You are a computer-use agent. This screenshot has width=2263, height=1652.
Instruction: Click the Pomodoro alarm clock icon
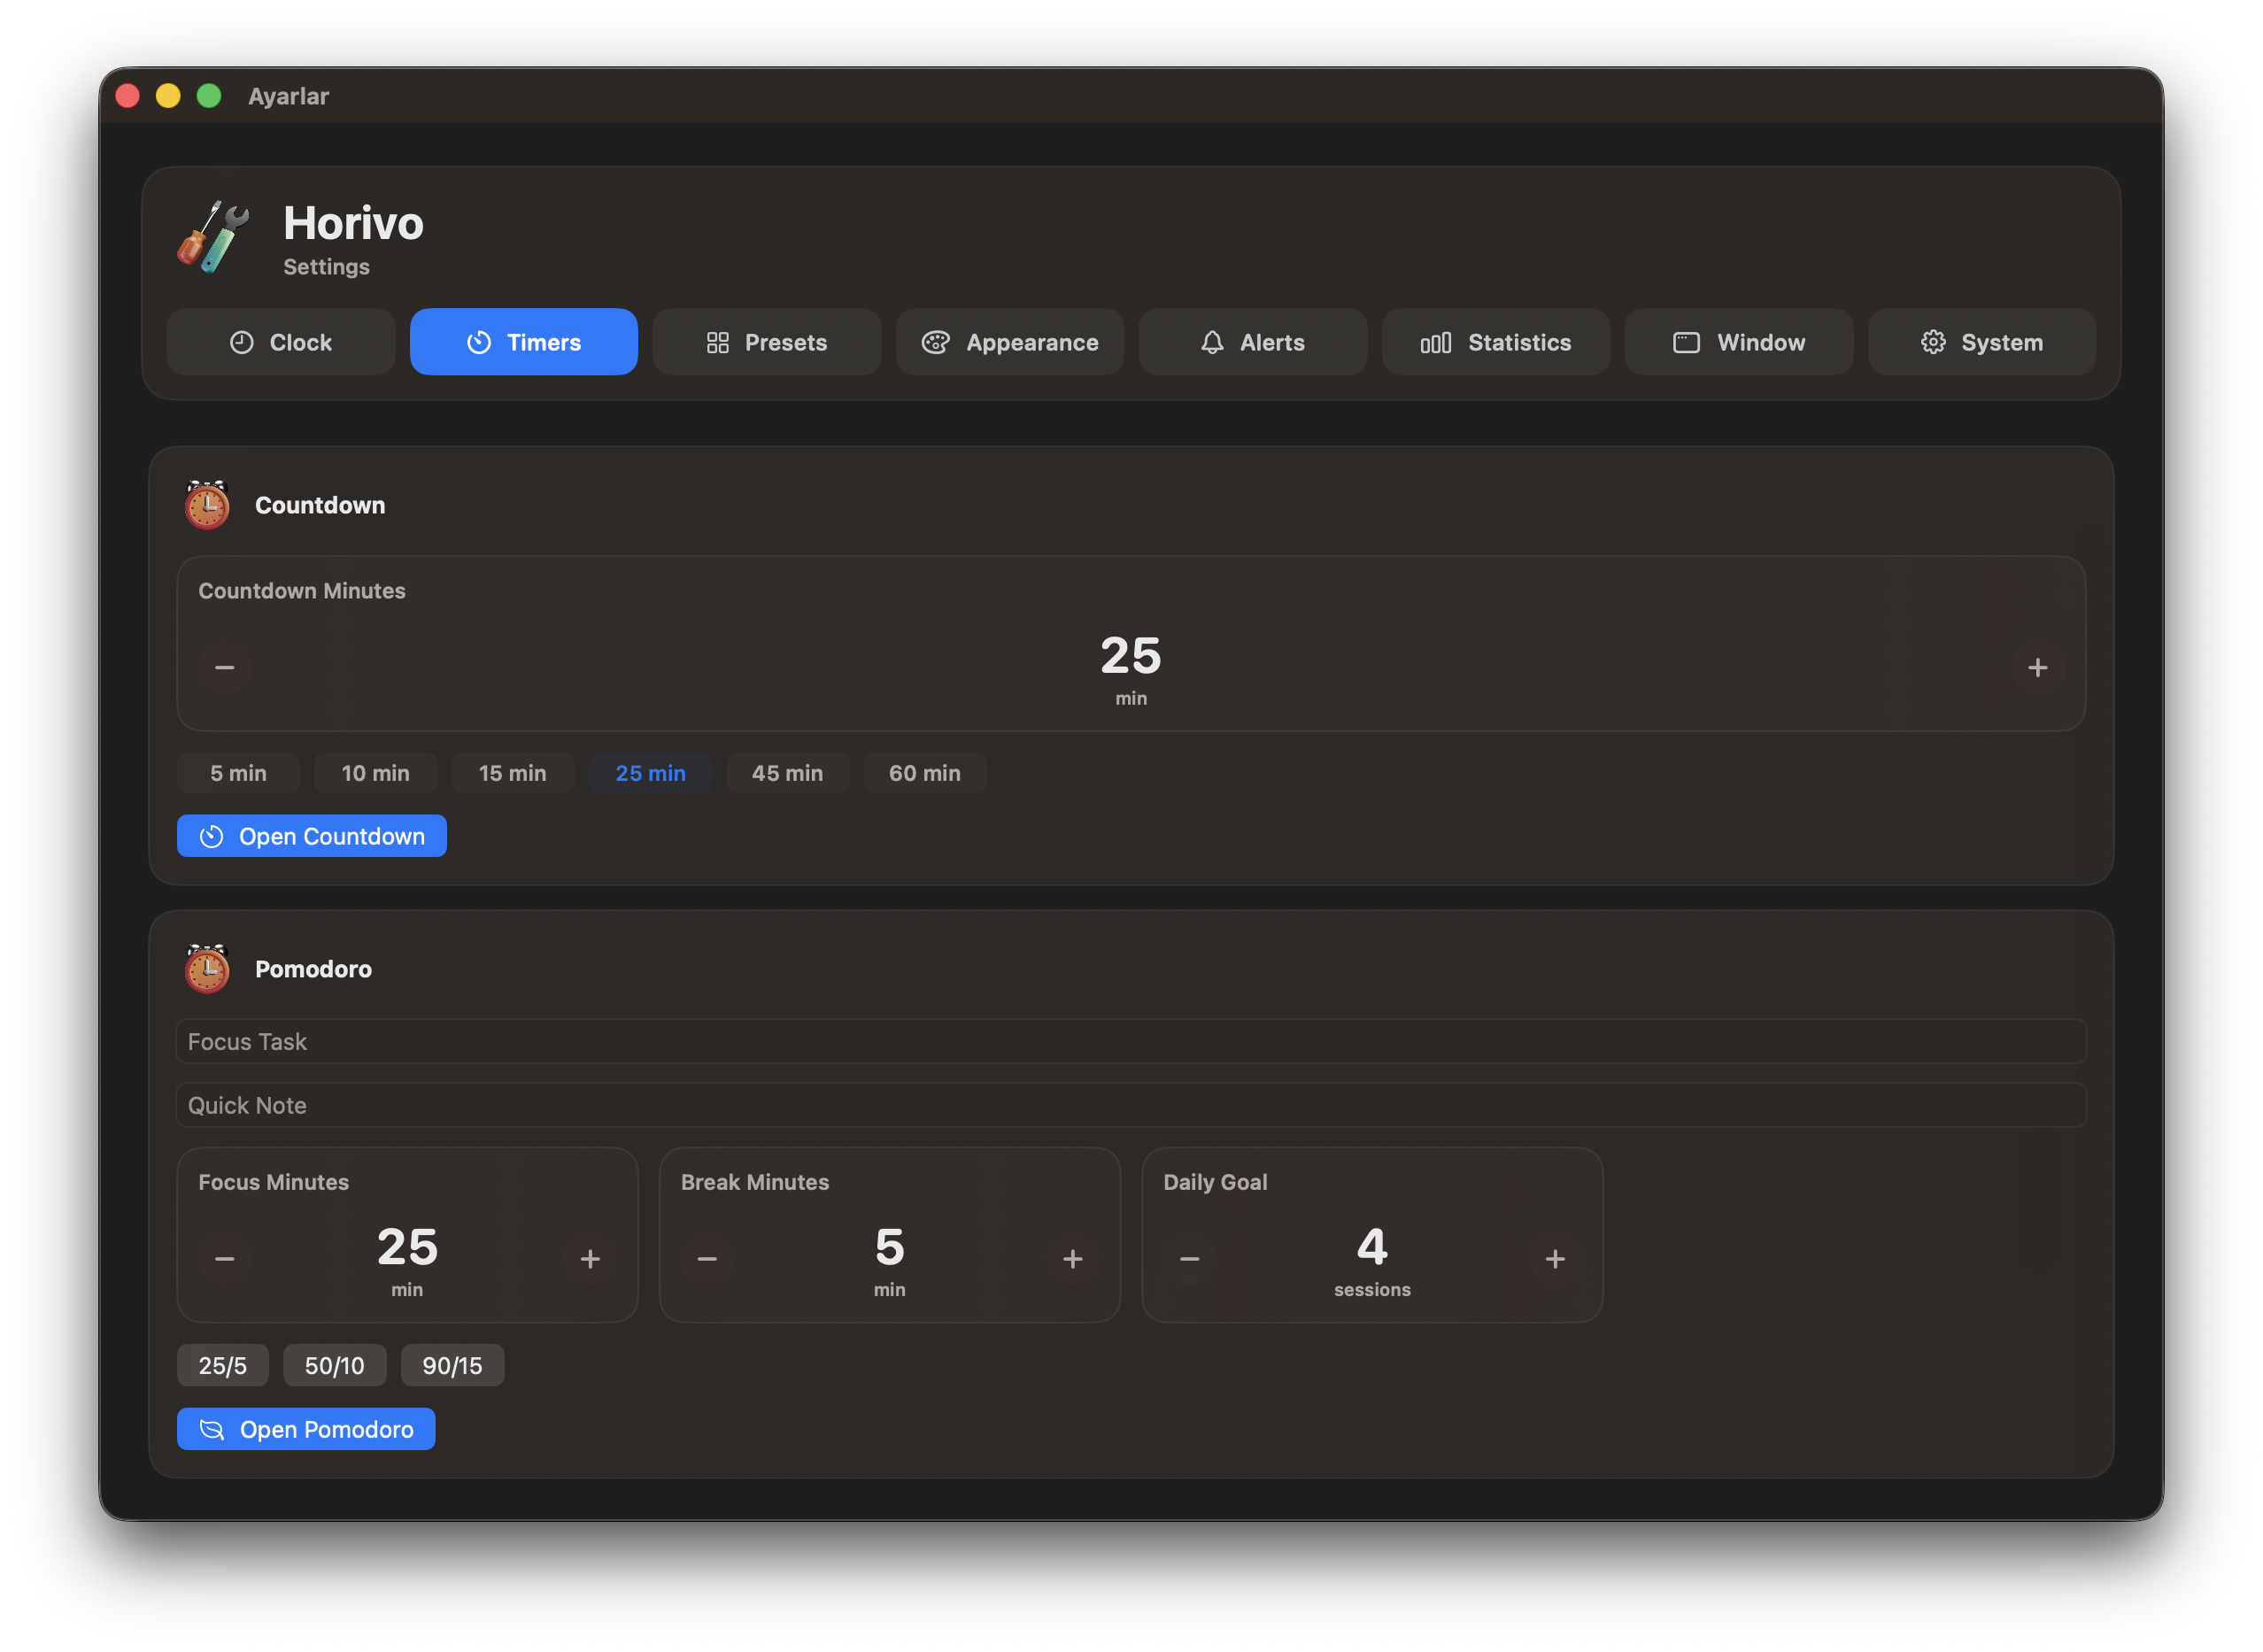click(207, 969)
